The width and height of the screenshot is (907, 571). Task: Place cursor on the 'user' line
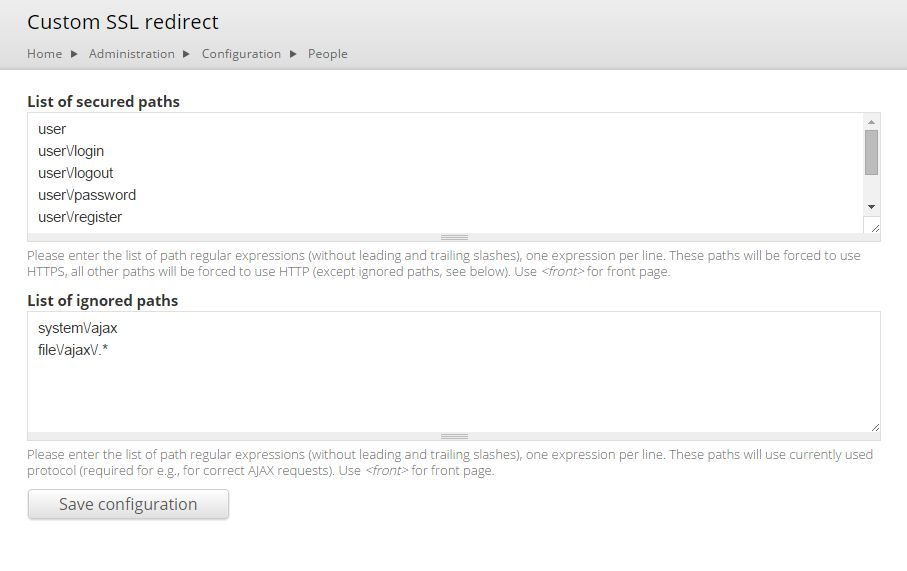[52, 129]
